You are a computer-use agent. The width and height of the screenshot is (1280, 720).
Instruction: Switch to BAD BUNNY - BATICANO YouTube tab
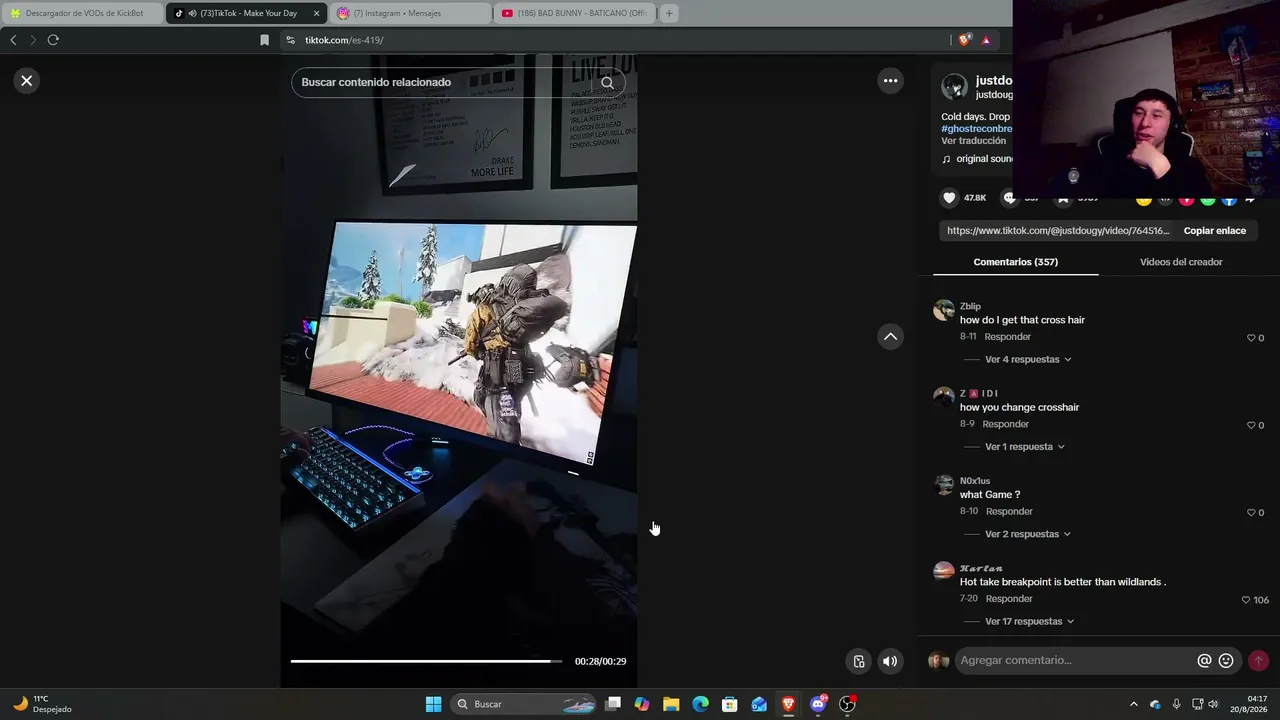coord(574,13)
